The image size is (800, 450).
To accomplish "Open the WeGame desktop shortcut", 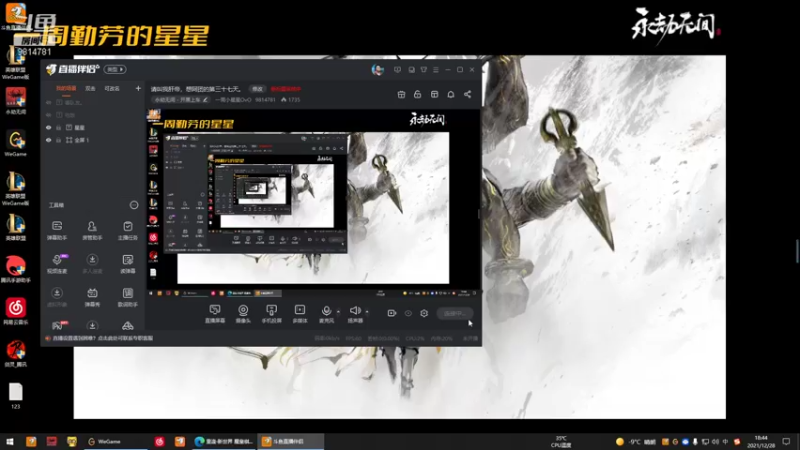I will click(16, 143).
